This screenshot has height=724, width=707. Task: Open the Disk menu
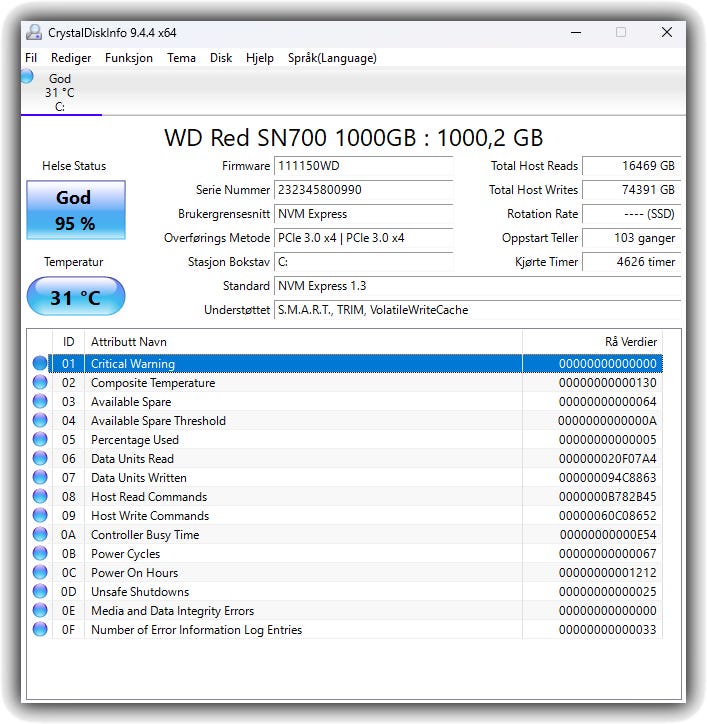221,58
